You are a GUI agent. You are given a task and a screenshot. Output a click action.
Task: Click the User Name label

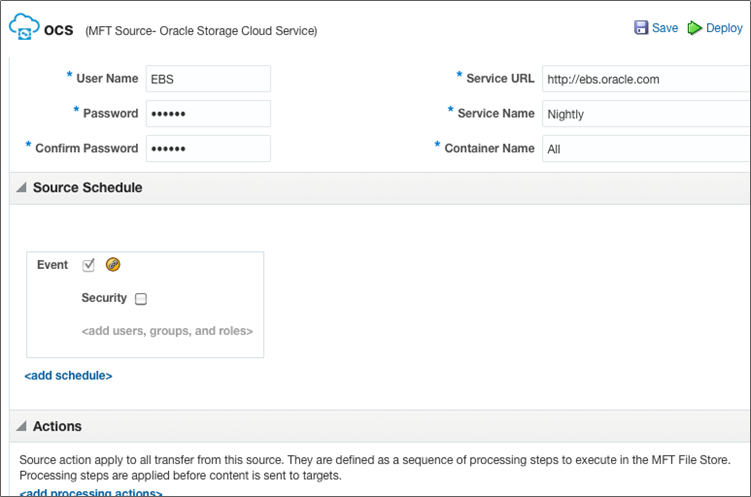[107, 79]
